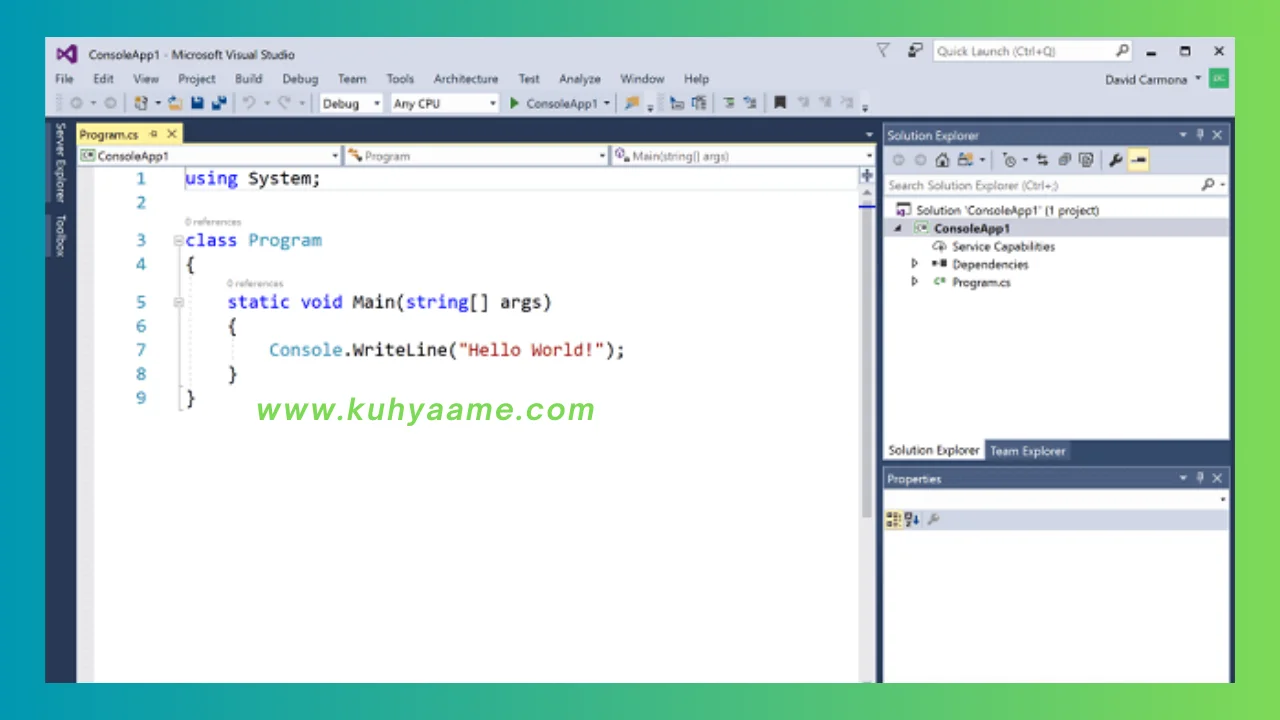Click the green DC account avatar
Screen dimensions: 1280x720
click(x=1218, y=79)
